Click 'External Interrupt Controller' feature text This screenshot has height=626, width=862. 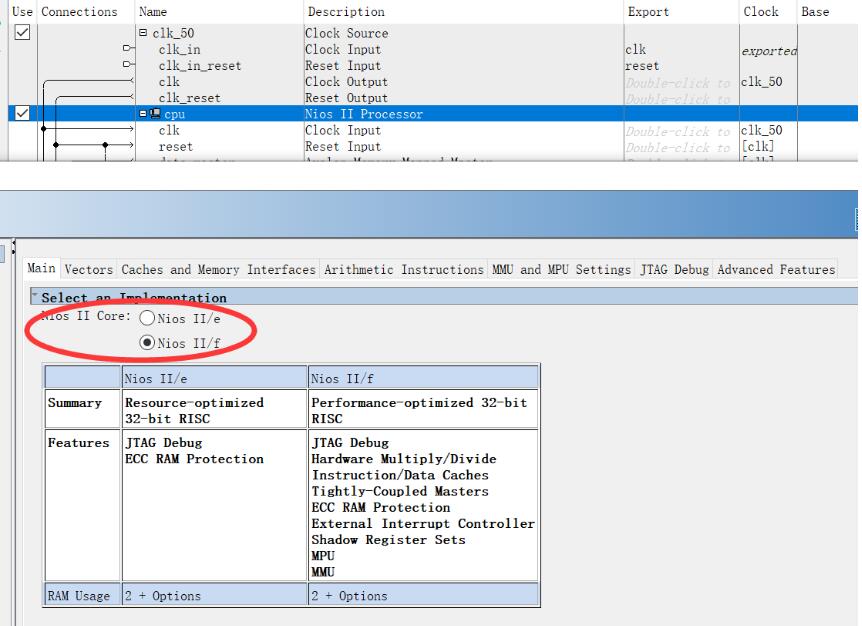[x=423, y=524]
